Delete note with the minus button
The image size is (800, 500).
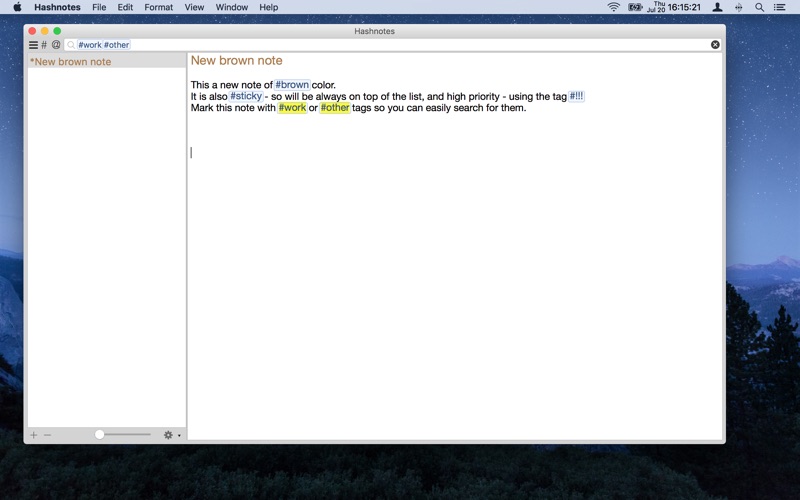[x=47, y=435]
